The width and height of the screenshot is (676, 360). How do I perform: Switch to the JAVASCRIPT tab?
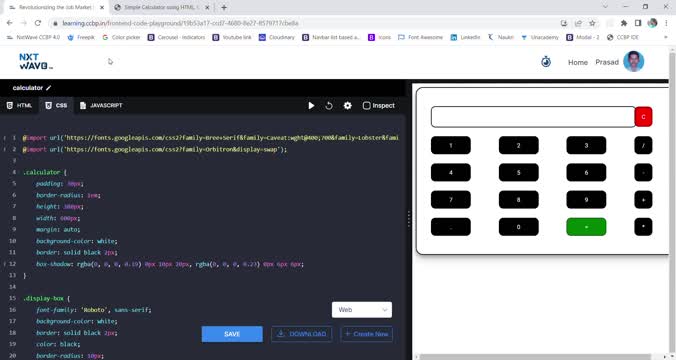[101, 106]
